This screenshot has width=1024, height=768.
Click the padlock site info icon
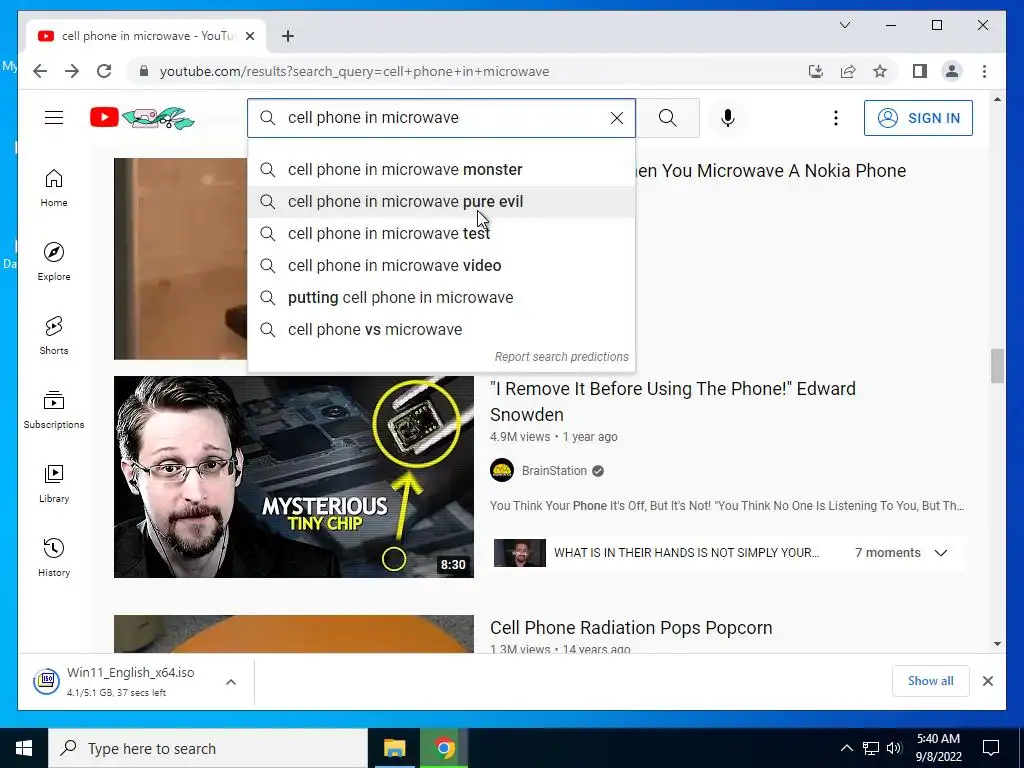point(144,71)
